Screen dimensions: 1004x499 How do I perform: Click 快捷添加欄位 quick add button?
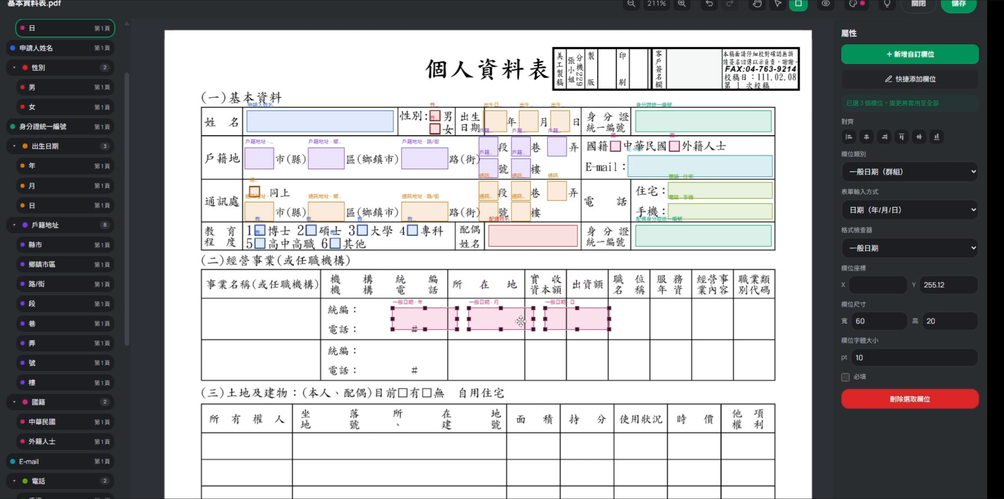[x=910, y=79]
